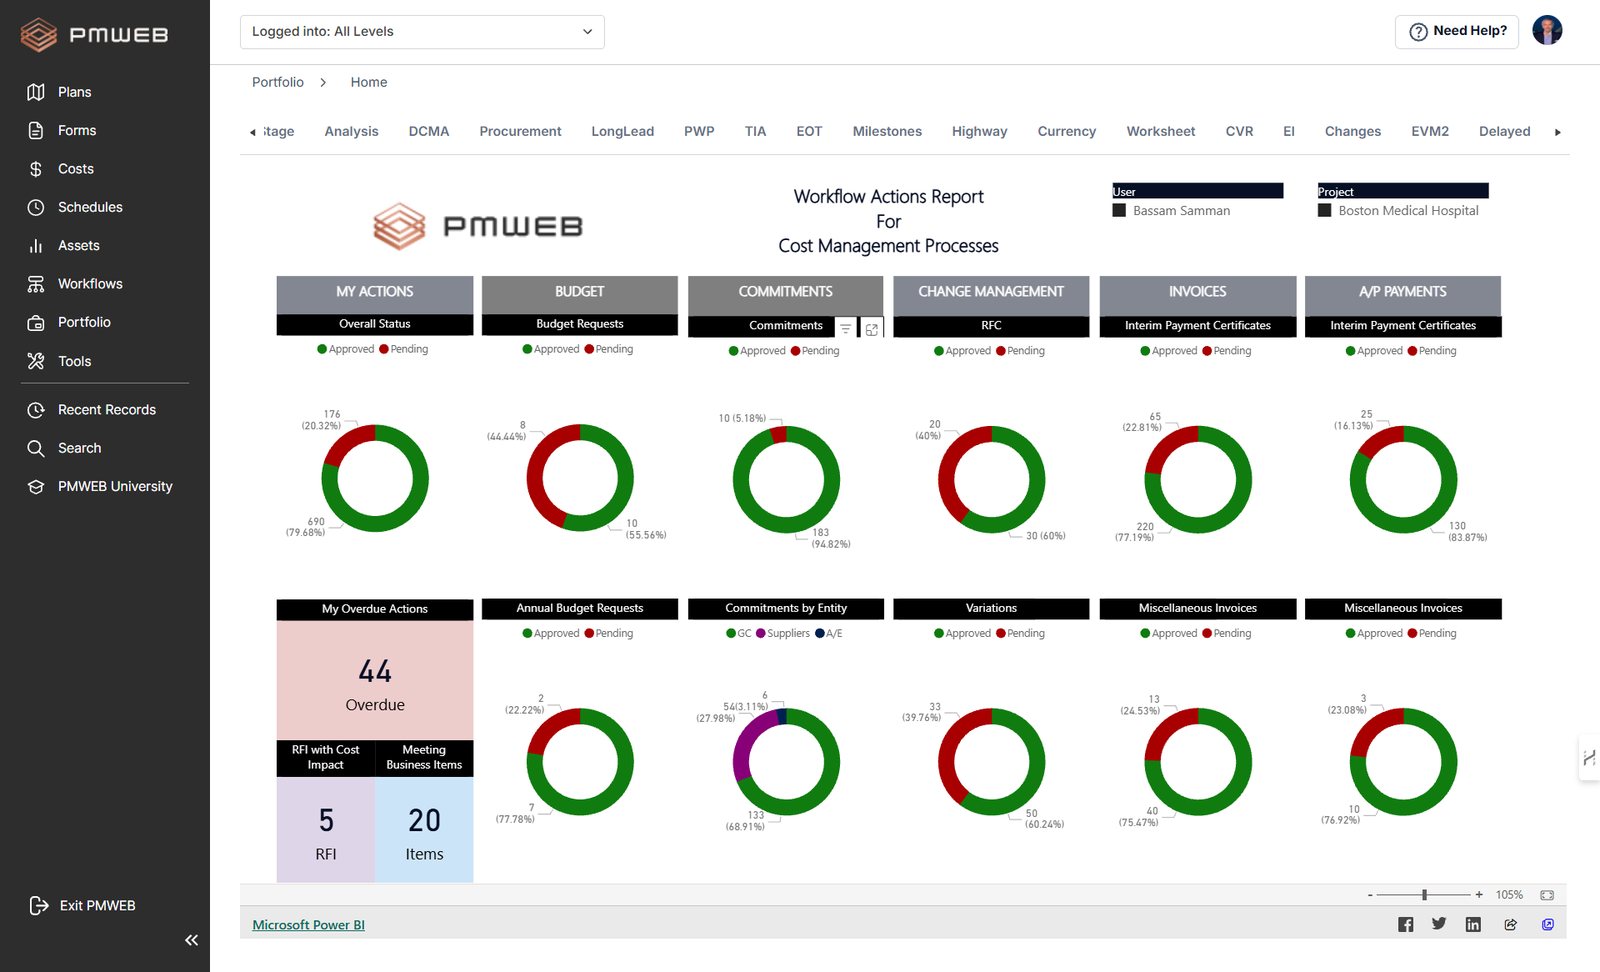Click the Exit PMWEB icon

pyautogui.click(x=39, y=905)
